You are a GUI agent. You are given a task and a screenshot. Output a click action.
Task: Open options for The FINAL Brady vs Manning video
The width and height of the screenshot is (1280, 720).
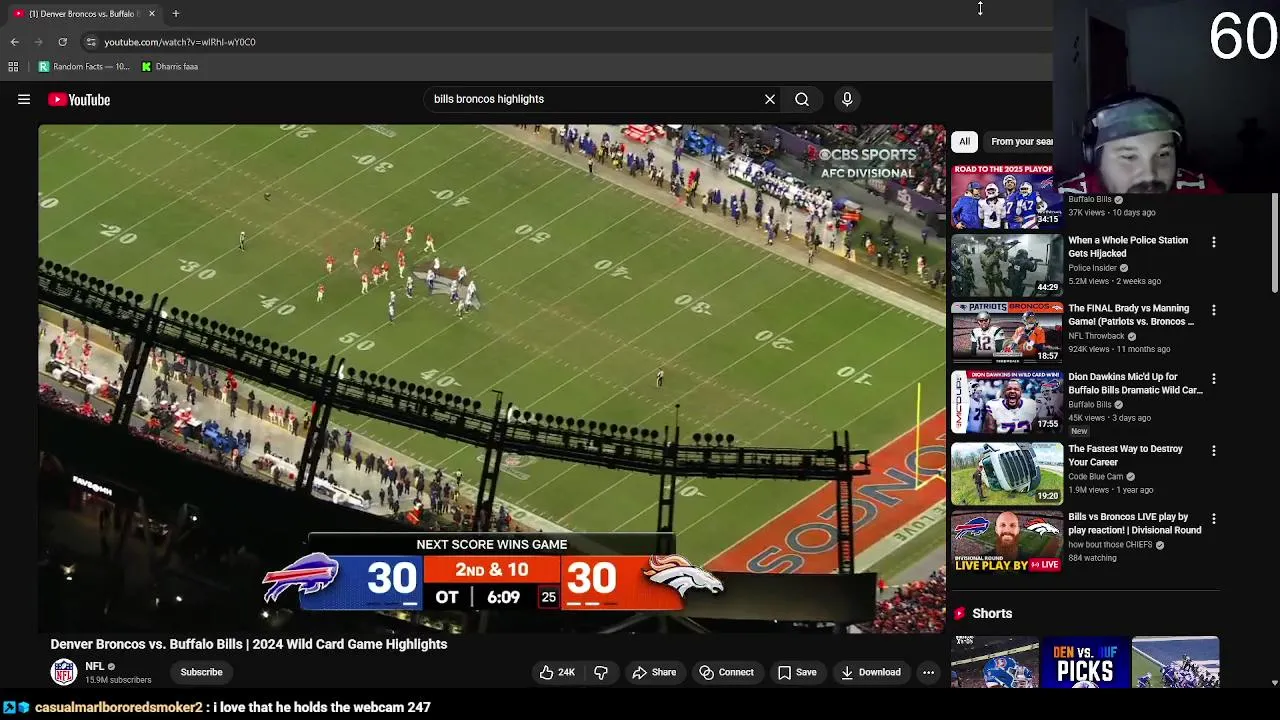coord(1214,310)
